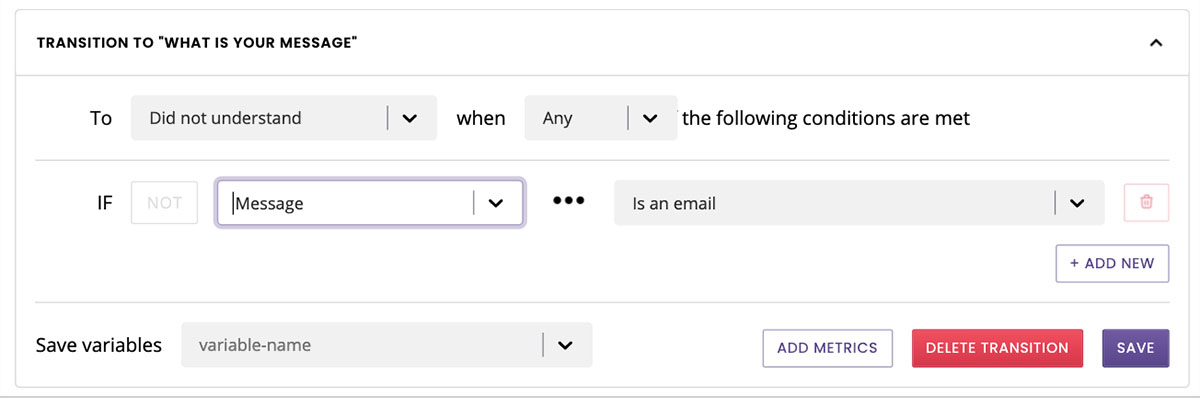The width and height of the screenshot is (1200, 398).
Task: Click the variable-name input field
Action: tap(363, 345)
